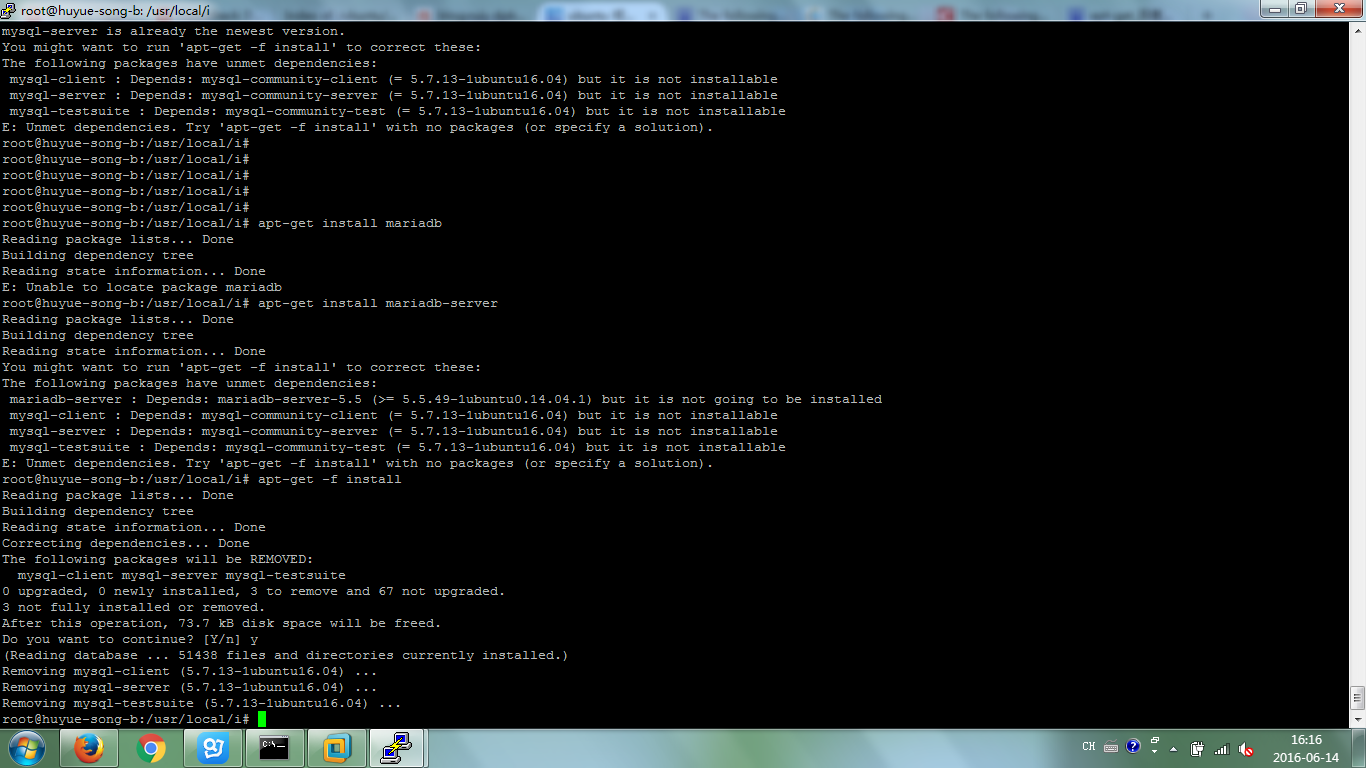Open the network signal tray icon
The width and height of the screenshot is (1366, 768).
pyautogui.click(x=1221, y=748)
